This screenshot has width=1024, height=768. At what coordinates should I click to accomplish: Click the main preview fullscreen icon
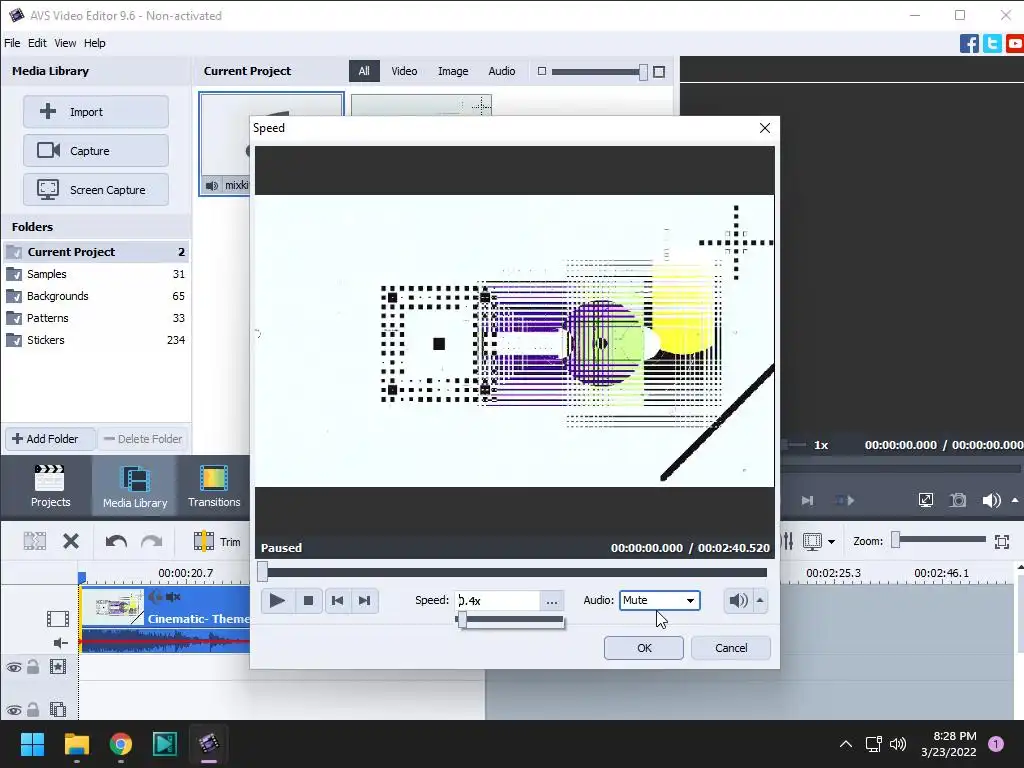pos(925,500)
